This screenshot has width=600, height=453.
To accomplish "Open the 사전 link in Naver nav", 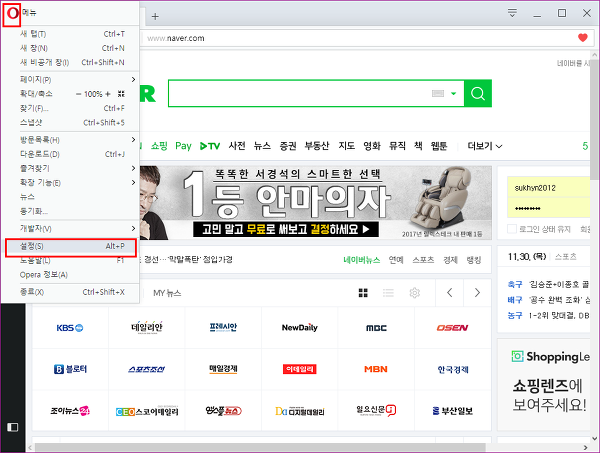I will click(237, 146).
